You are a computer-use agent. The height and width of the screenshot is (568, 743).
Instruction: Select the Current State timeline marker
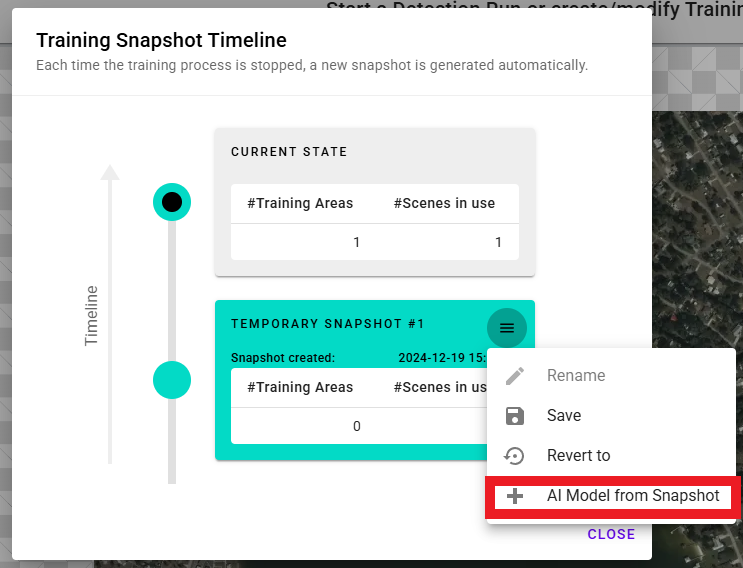point(172,202)
